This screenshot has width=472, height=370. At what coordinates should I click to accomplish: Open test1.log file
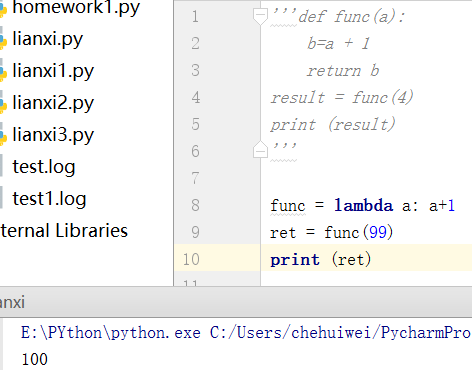(49, 199)
